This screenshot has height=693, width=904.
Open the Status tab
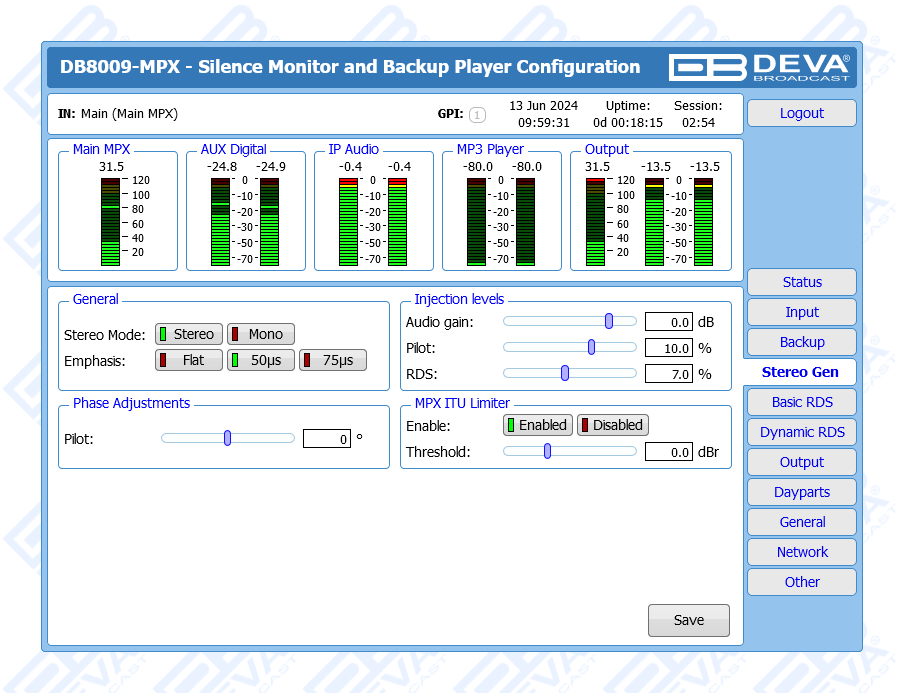pyautogui.click(x=801, y=282)
